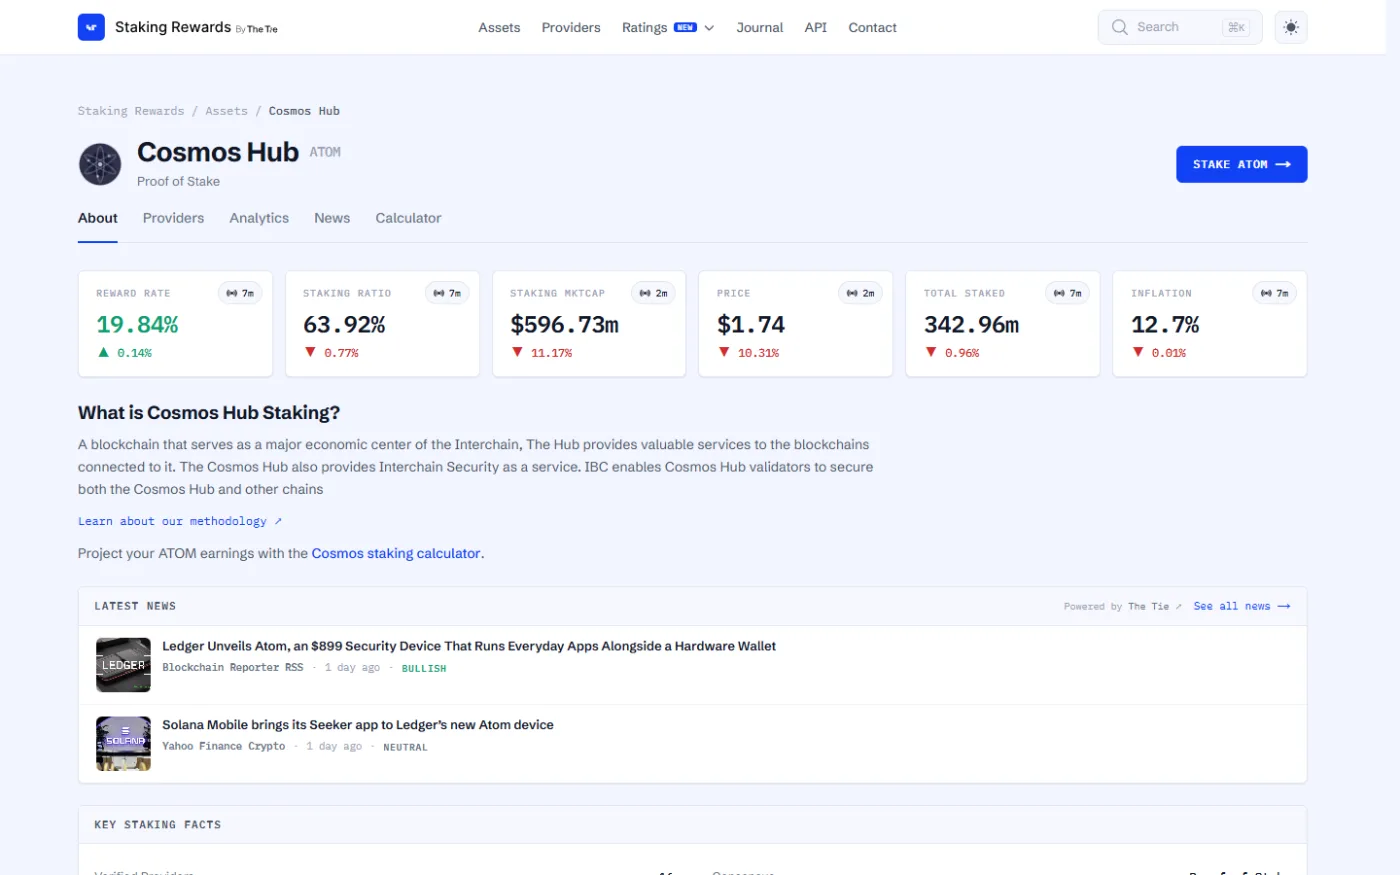Viewport: 1400px width, 875px height.
Task: Toggle the light/dark theme sun icon
Action: [x=1291, y=27]
